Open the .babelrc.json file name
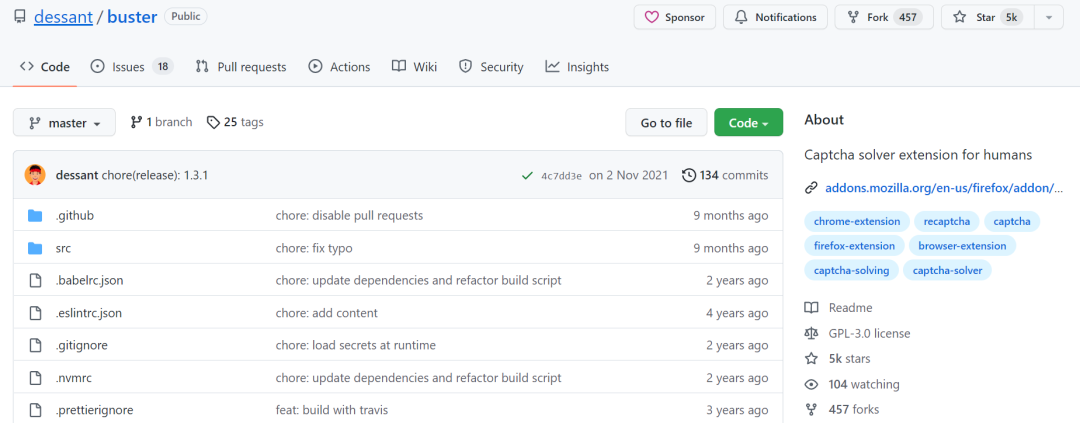 [x=90, y=280]
